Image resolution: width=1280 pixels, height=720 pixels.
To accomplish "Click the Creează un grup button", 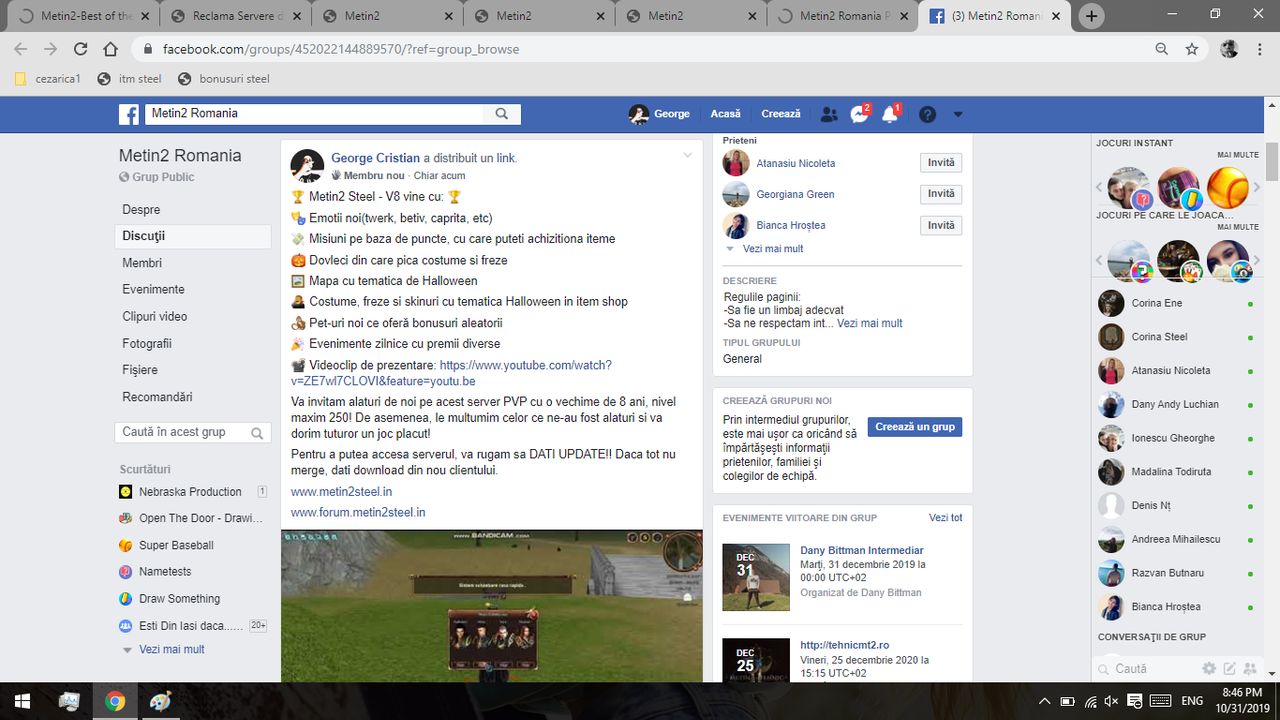I will (915, 427).
